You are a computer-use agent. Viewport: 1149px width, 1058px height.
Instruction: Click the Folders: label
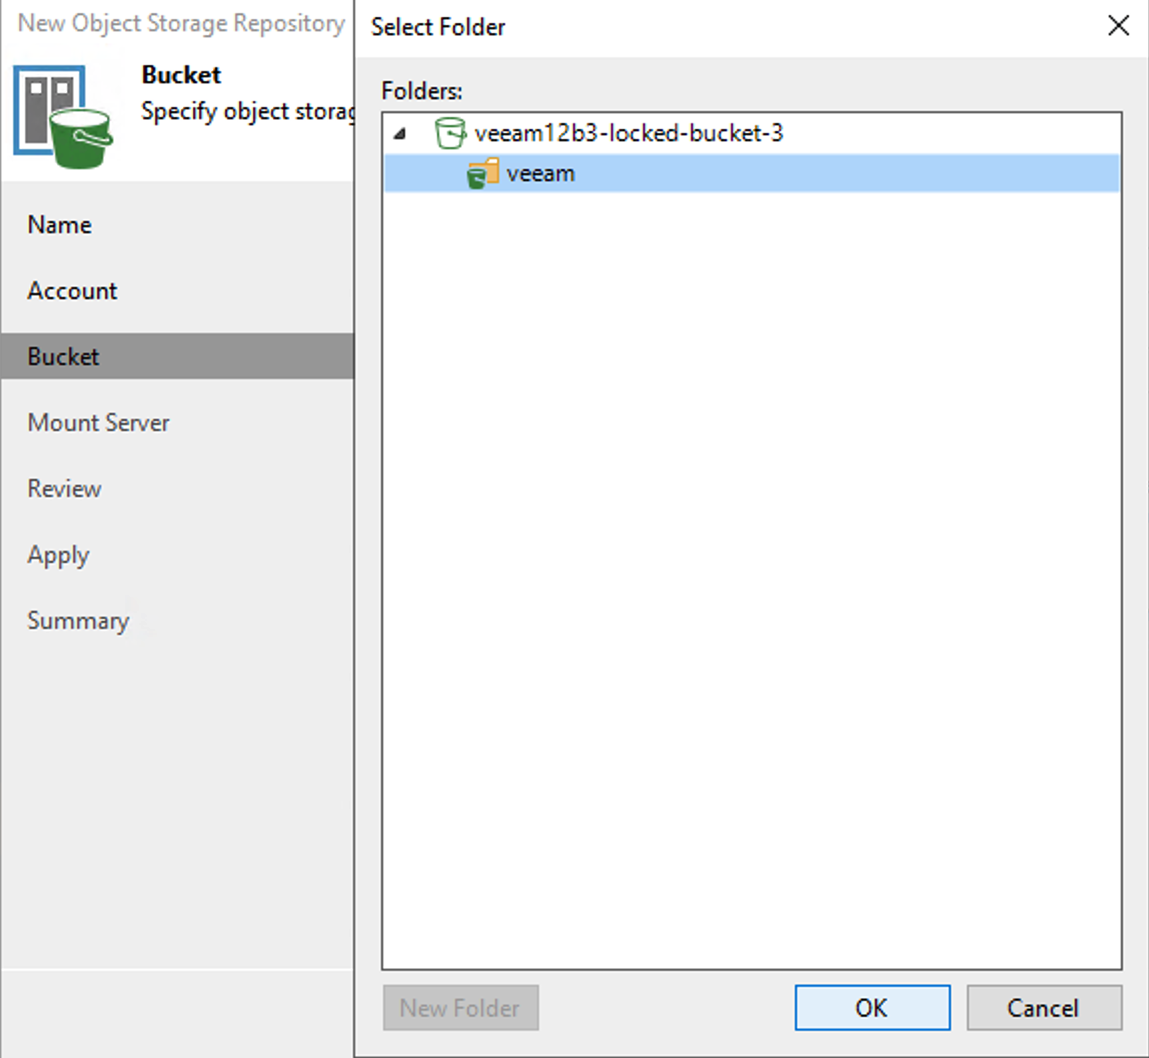click(x=422, y=91)
